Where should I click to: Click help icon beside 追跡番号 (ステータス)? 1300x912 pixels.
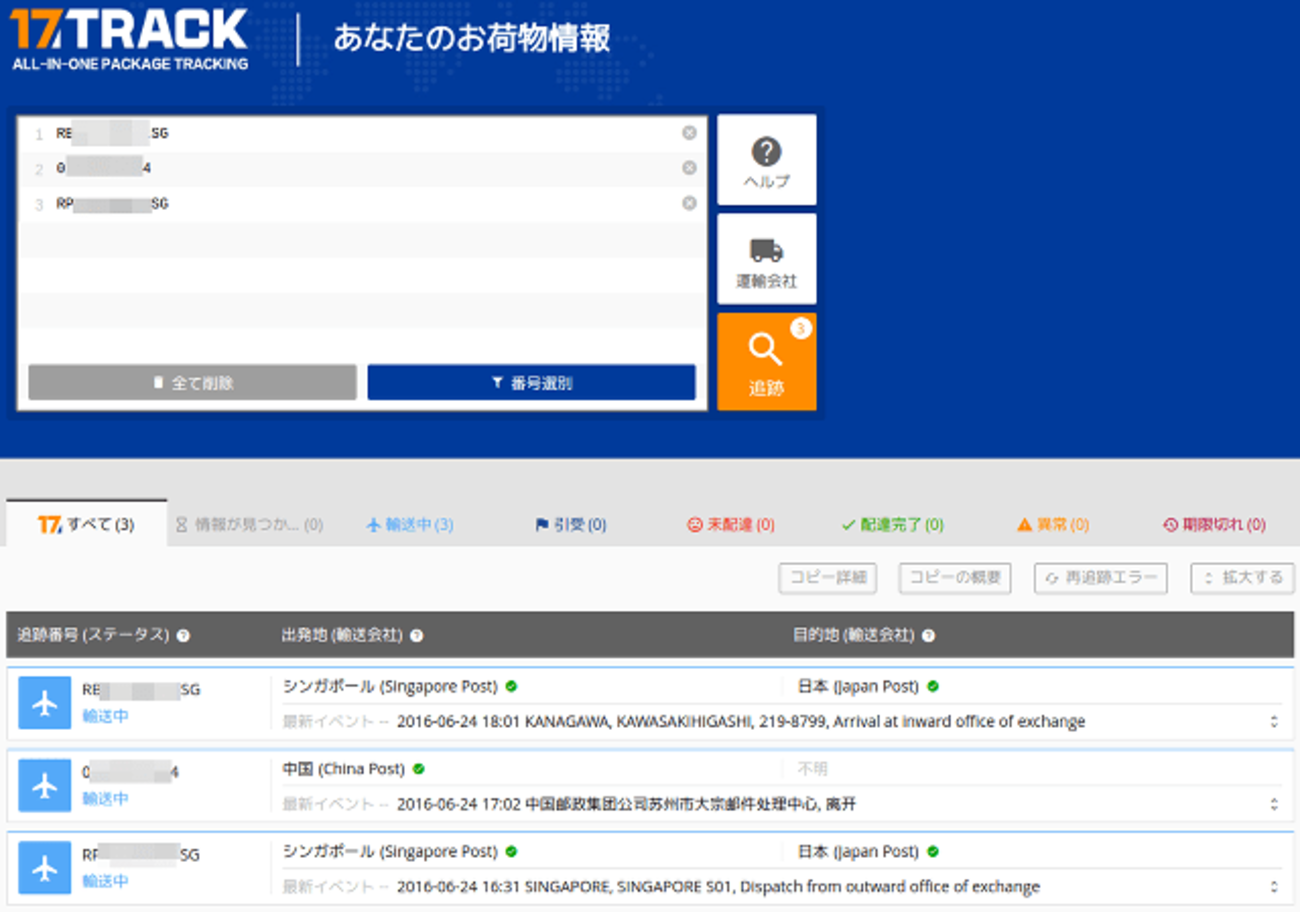point(184,636)
